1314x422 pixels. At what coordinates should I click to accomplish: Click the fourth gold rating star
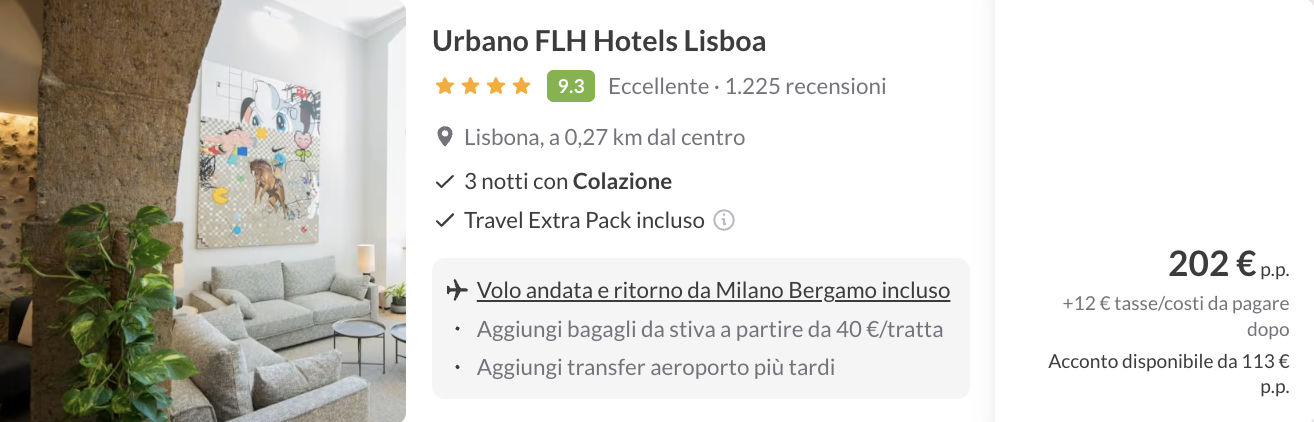(x=521, y=86)
